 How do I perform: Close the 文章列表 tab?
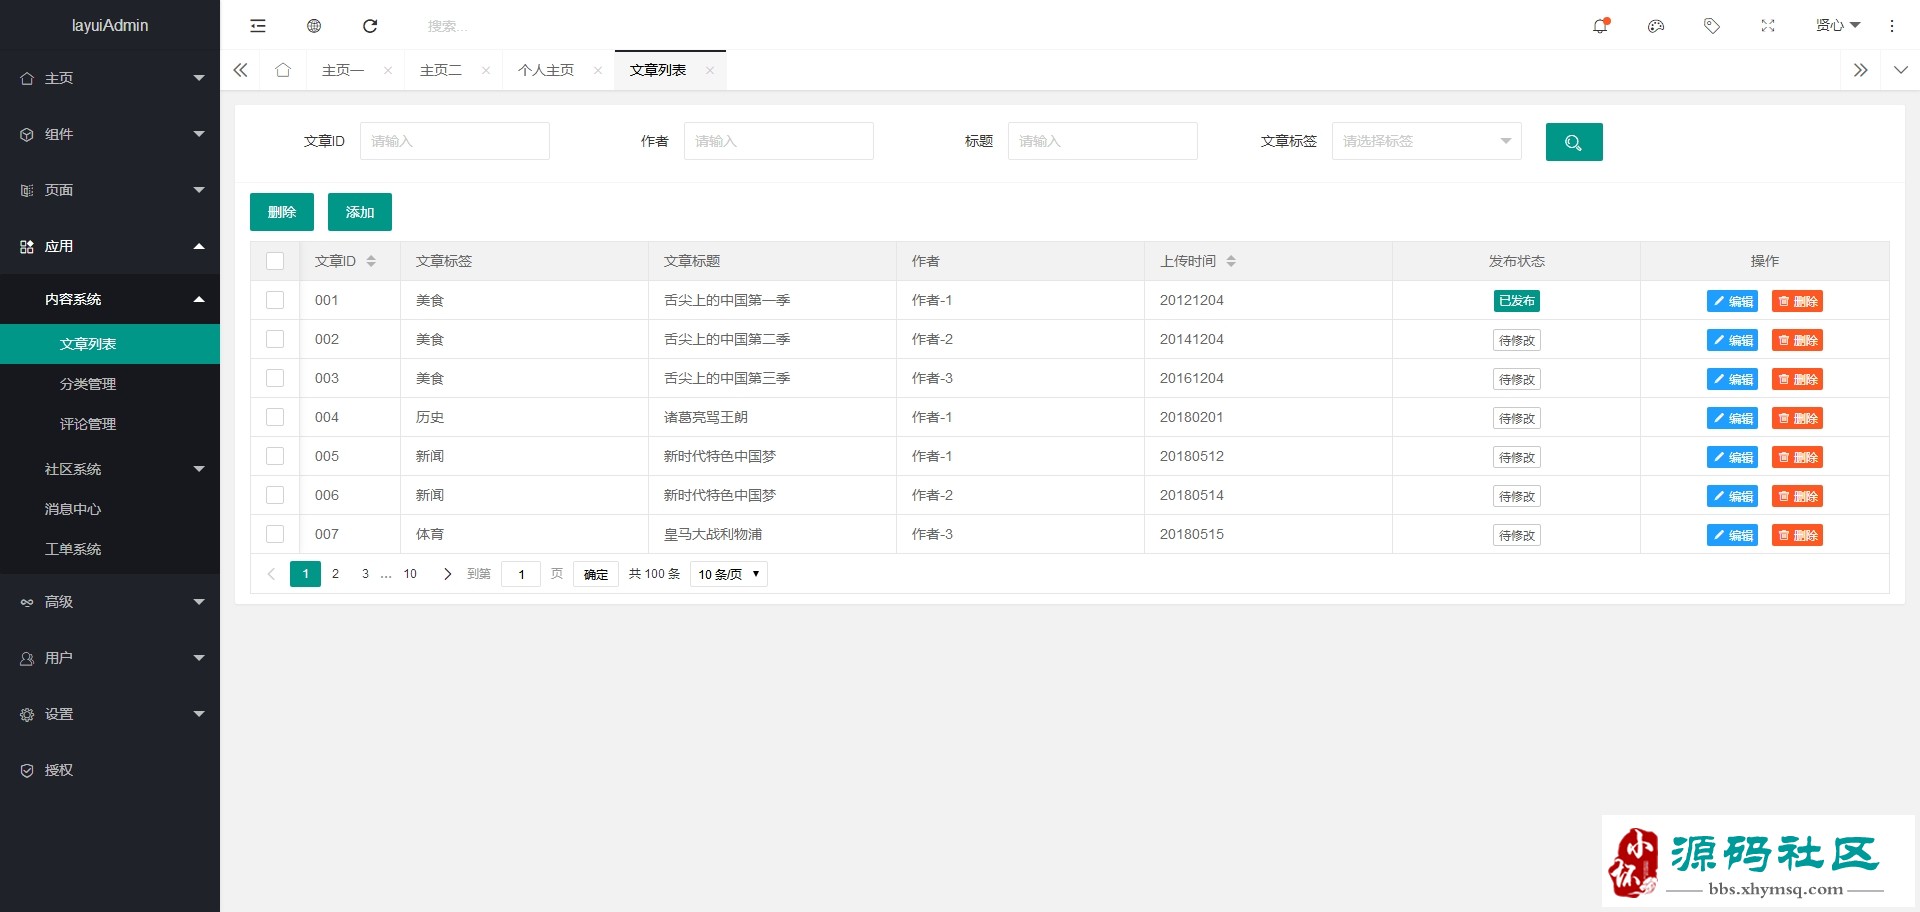(710, 70)
